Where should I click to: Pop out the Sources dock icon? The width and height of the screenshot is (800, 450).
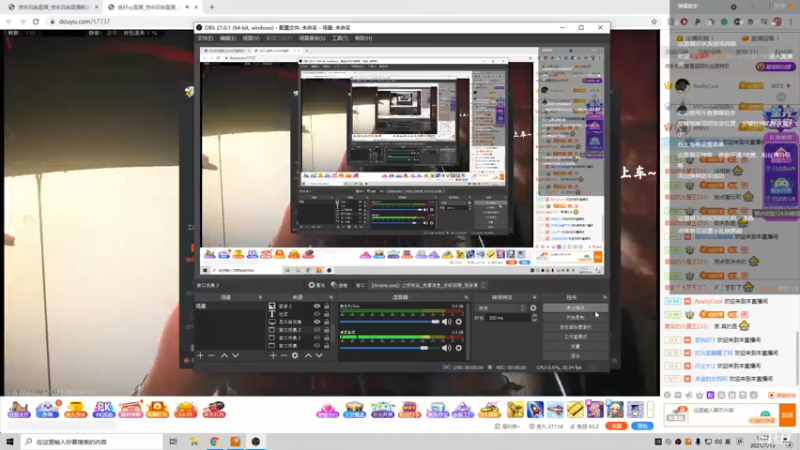pos(331,297)
